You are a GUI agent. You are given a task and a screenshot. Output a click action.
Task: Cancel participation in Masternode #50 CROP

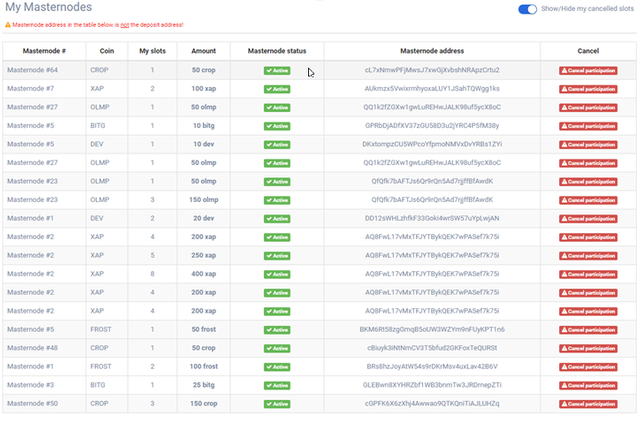point(588,404)
